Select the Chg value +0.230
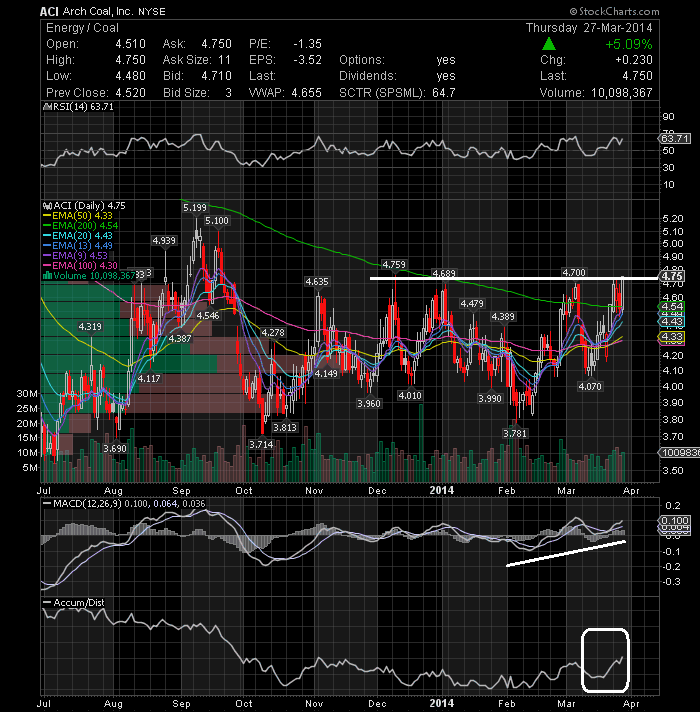This screenshot has height=712, width=700. (x=634, y=60)
